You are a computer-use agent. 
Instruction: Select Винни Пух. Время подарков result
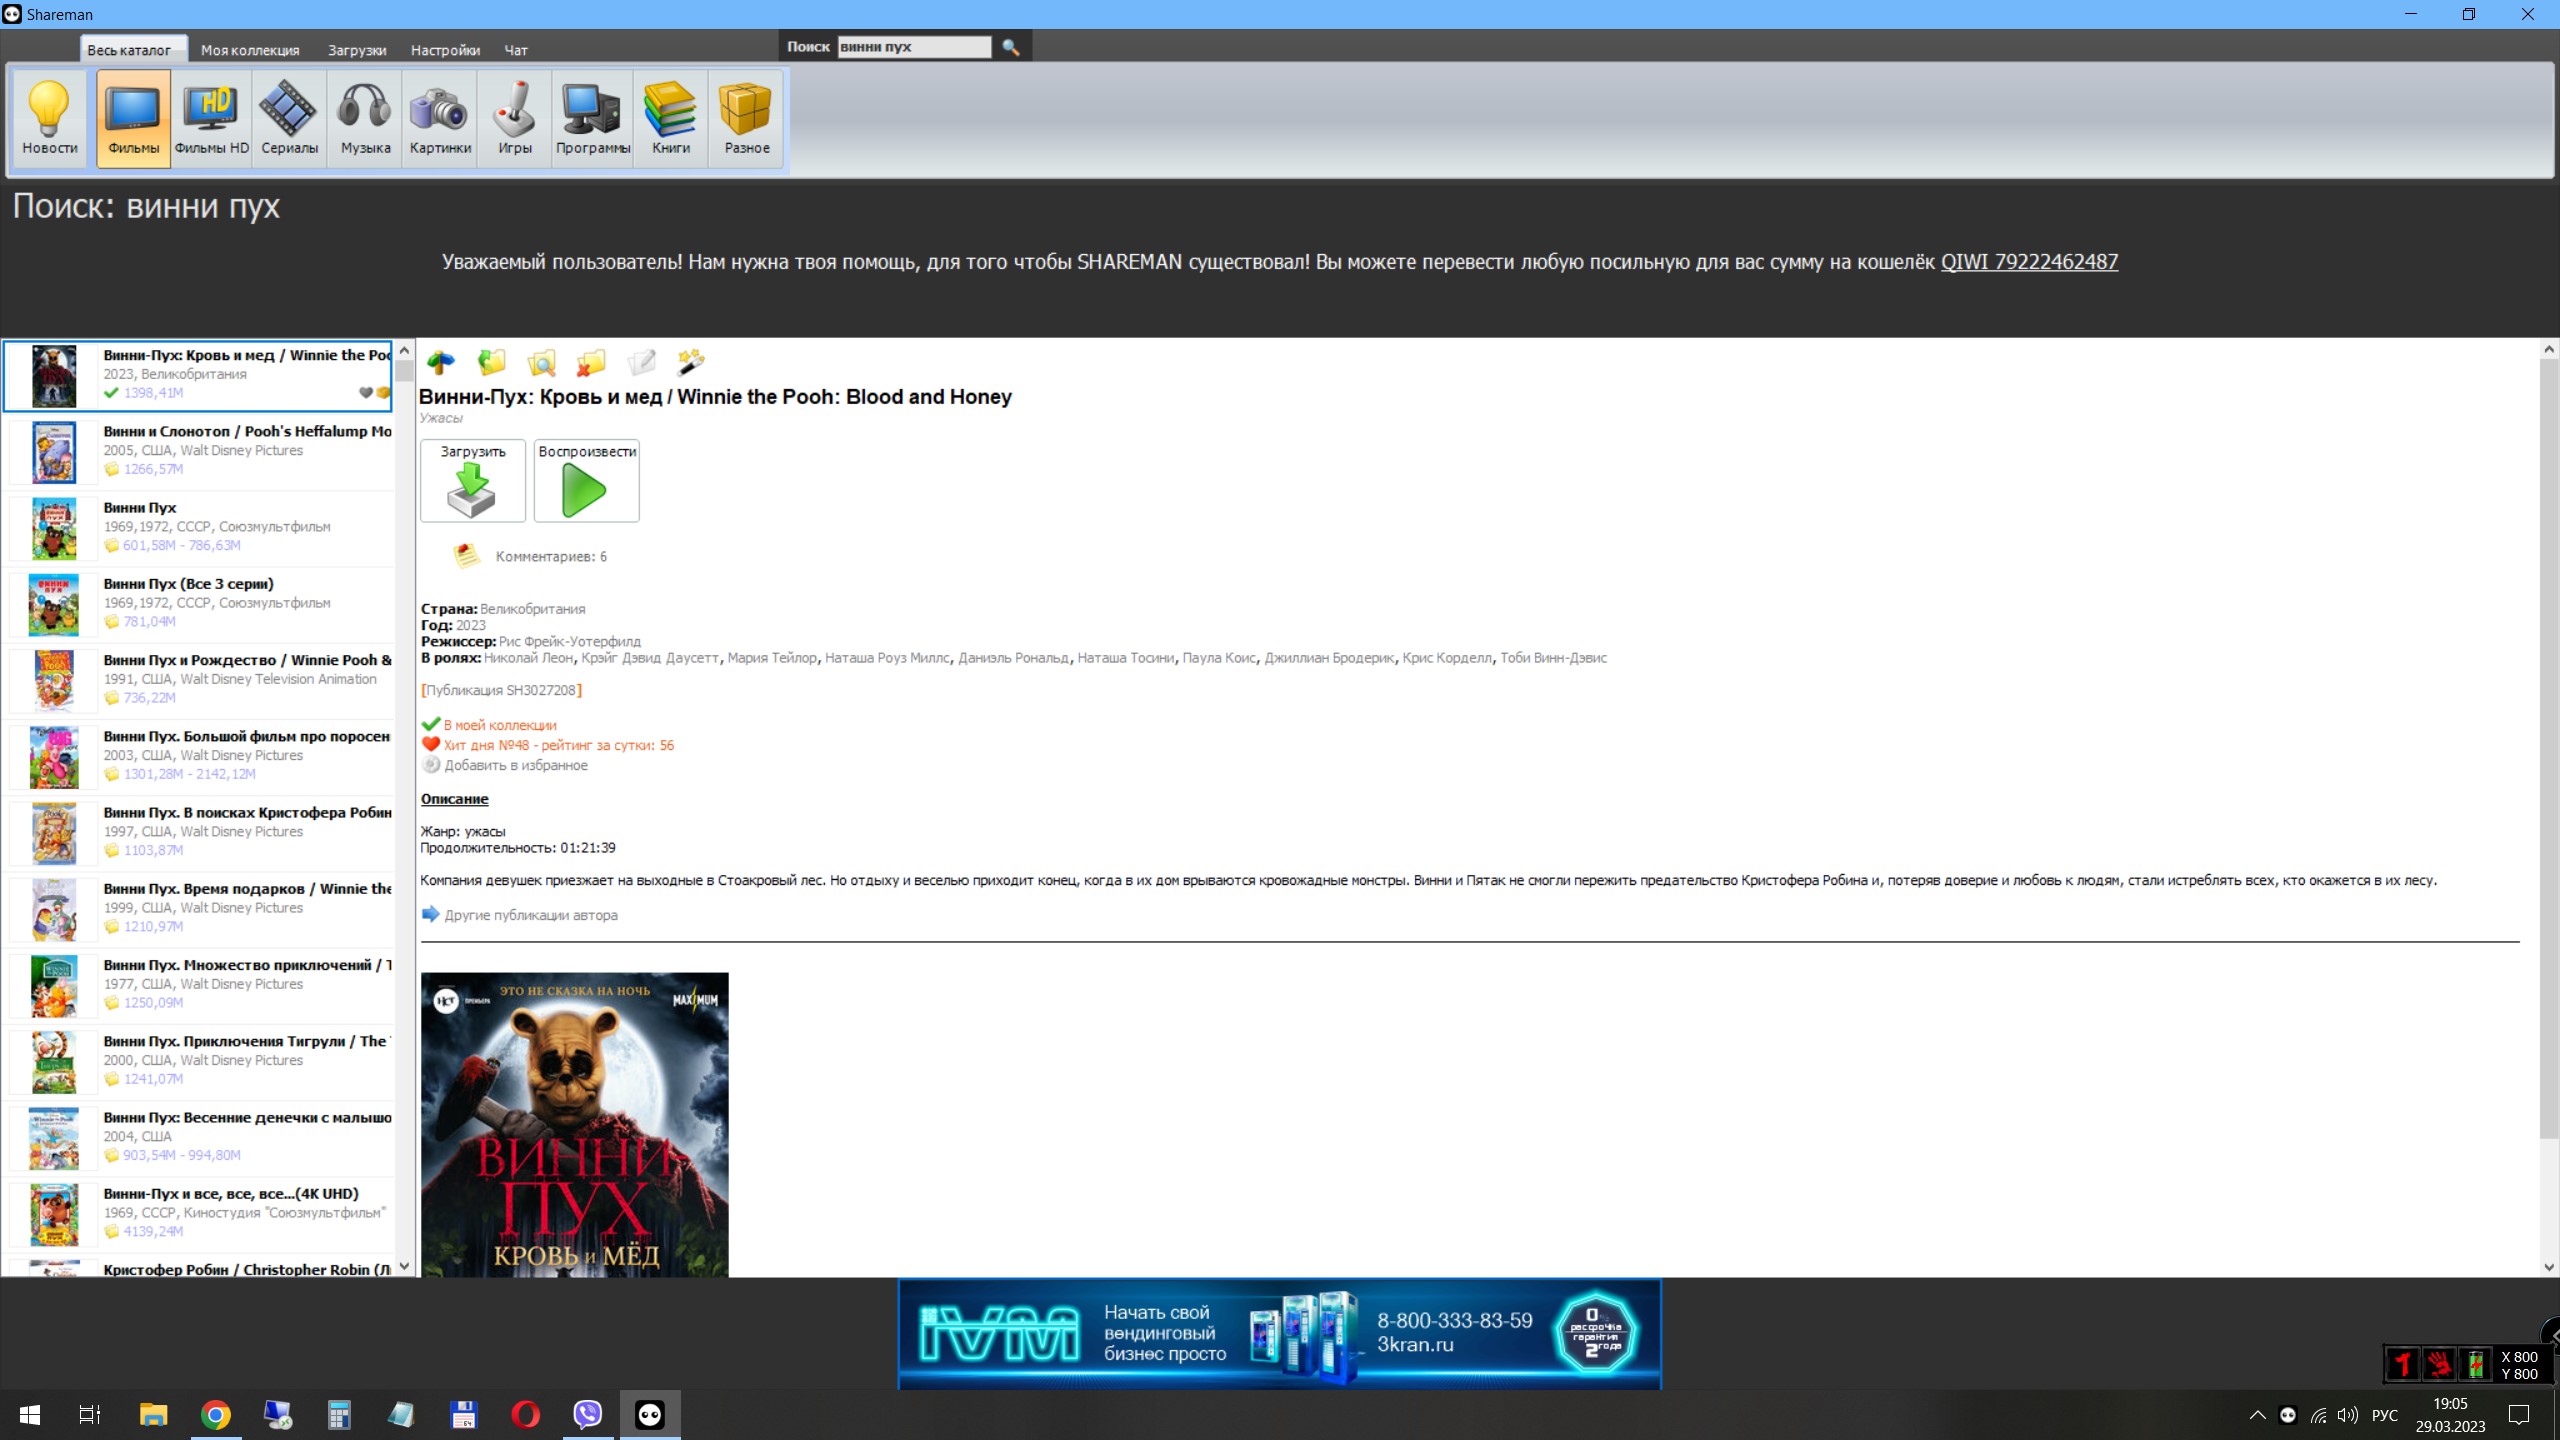click(200, 909)
